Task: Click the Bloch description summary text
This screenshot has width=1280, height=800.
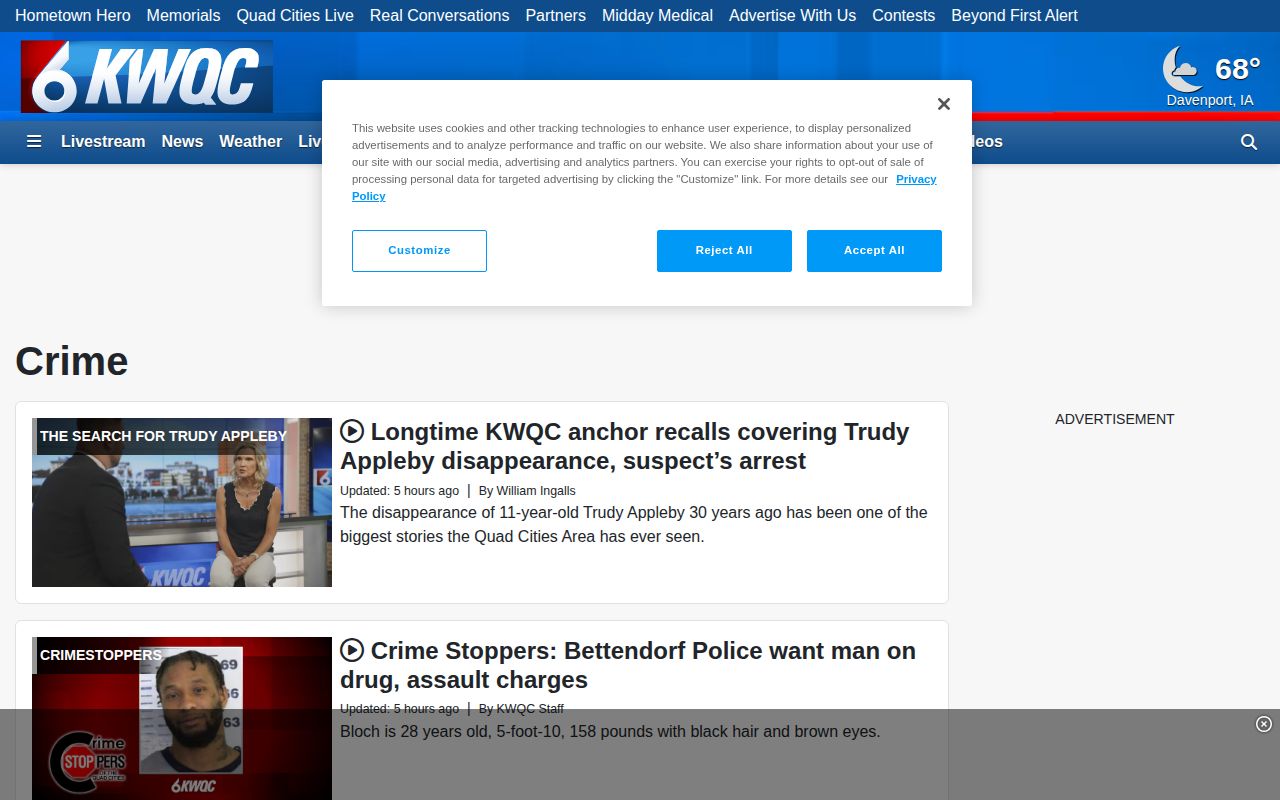Action: pyautogui.click(x=610, y=731)
